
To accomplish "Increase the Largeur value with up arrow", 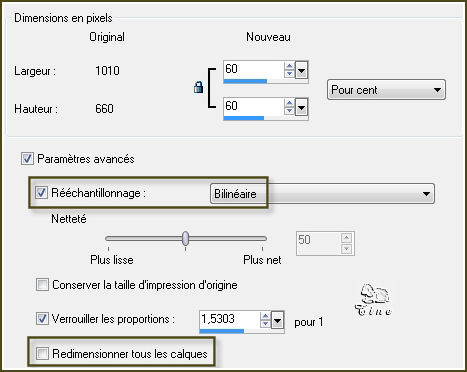I will (x=289, y=66).
